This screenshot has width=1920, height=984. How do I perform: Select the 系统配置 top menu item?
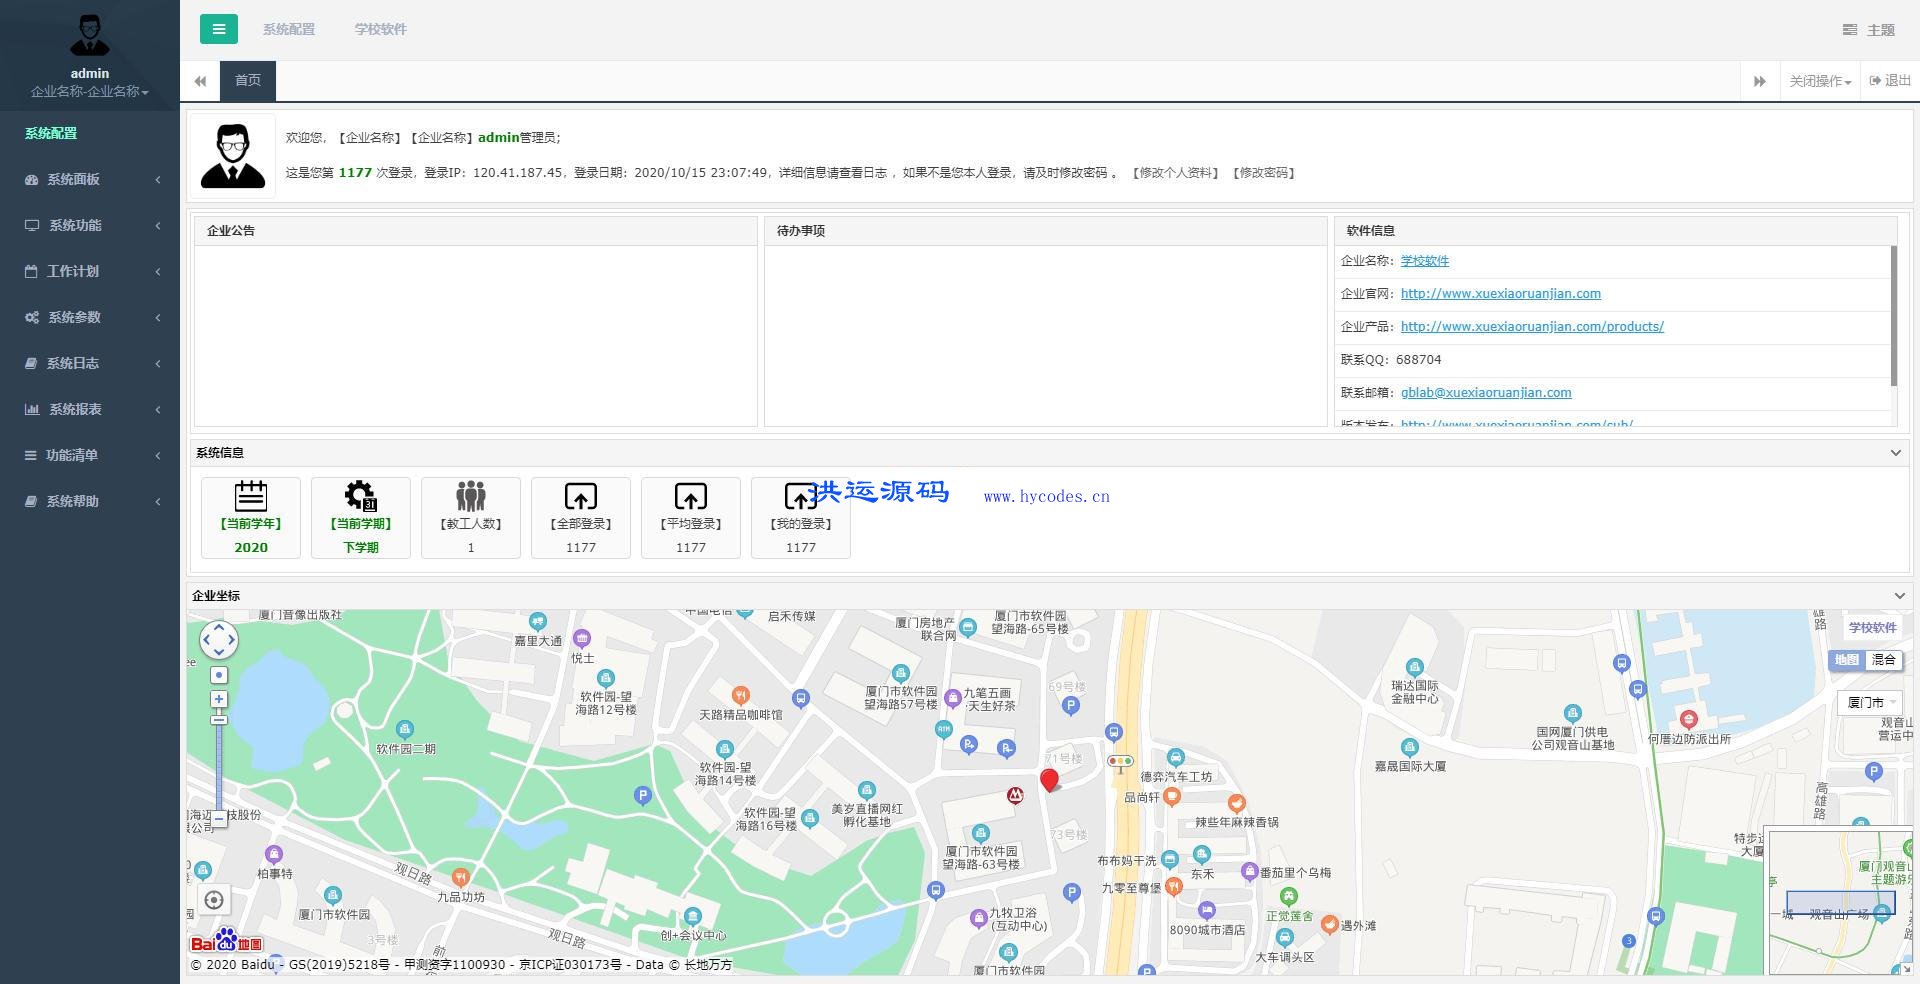289,29
